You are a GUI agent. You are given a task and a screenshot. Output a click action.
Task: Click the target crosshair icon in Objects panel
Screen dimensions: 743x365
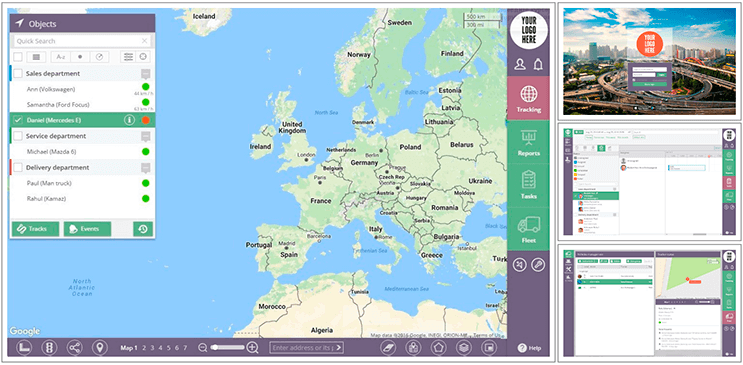coord(143,57)
